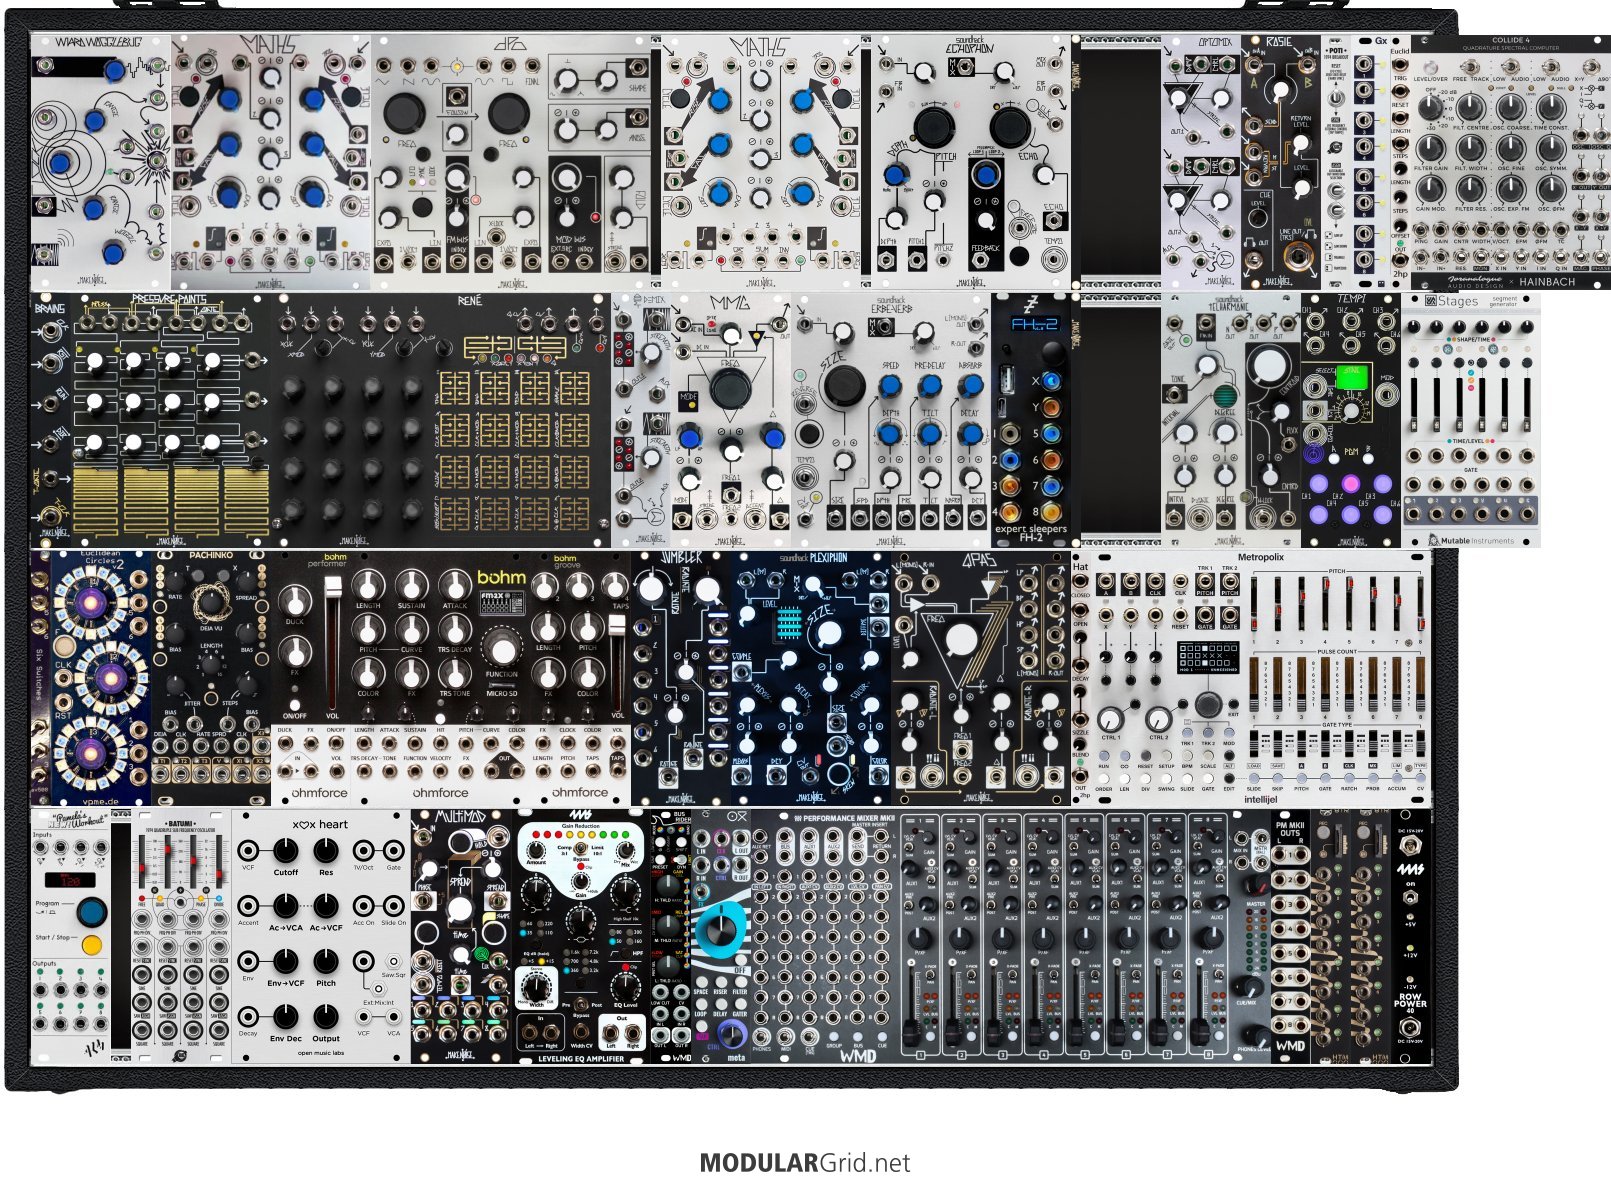Select the expert sleepers FH-2 module
Viewport: 1611px width, 1184px height.
point(1031,420)
